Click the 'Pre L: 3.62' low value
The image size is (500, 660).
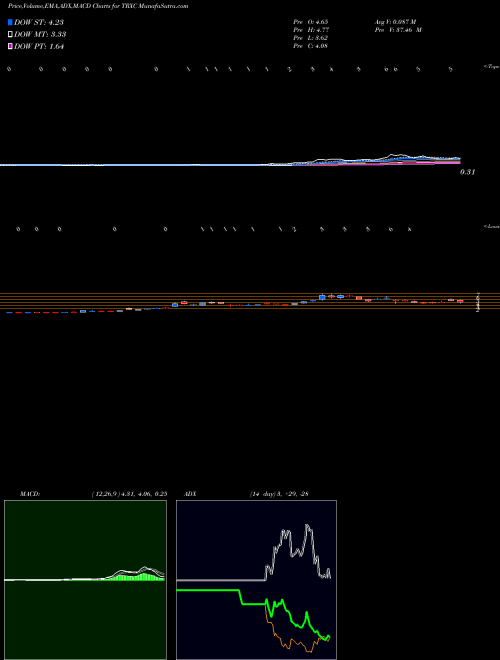coord(311,38)
